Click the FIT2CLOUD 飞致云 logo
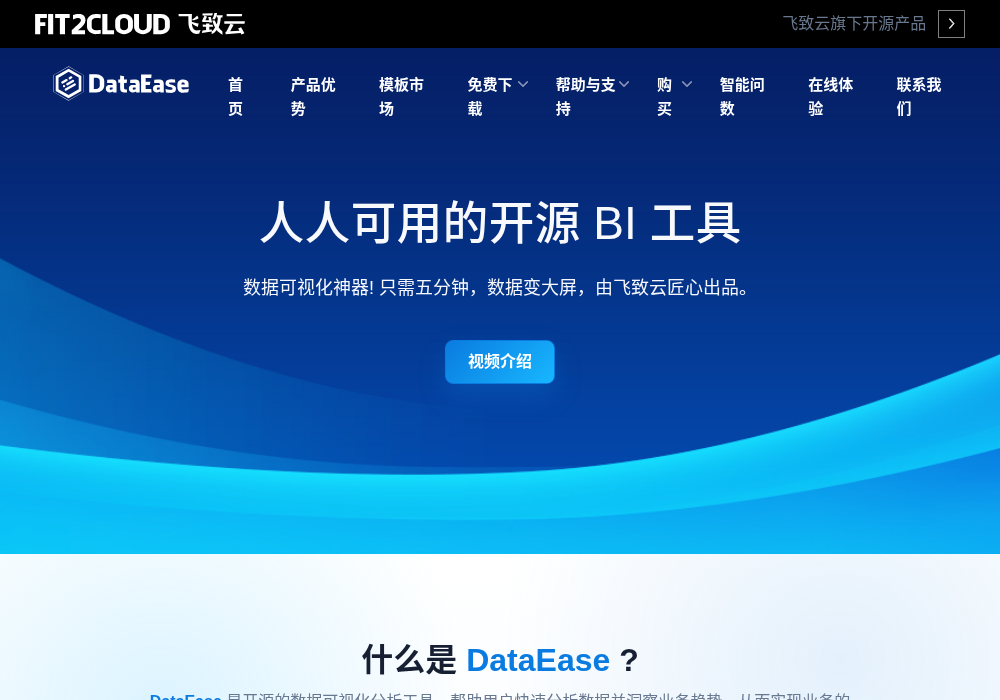 140,24
